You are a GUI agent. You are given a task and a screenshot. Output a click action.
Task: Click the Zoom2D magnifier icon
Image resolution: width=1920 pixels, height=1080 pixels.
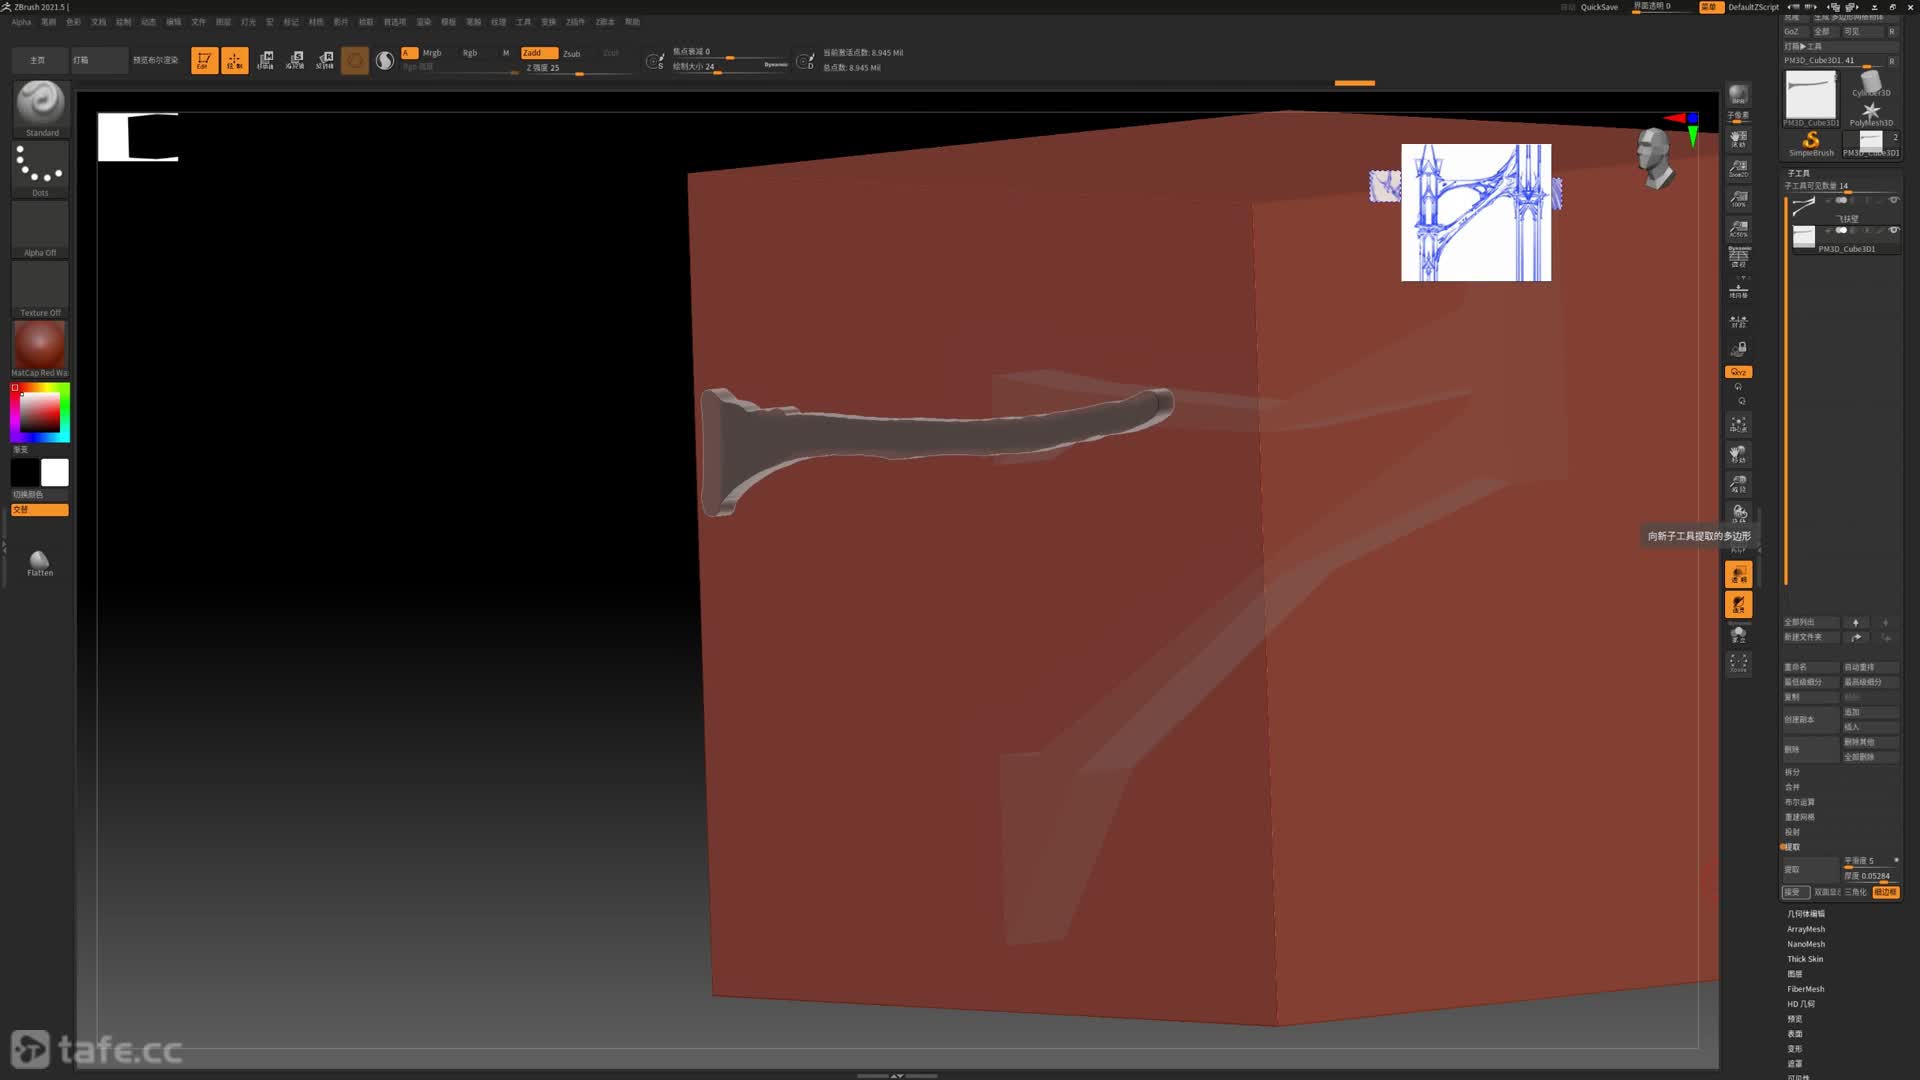tap(1739, 168)
